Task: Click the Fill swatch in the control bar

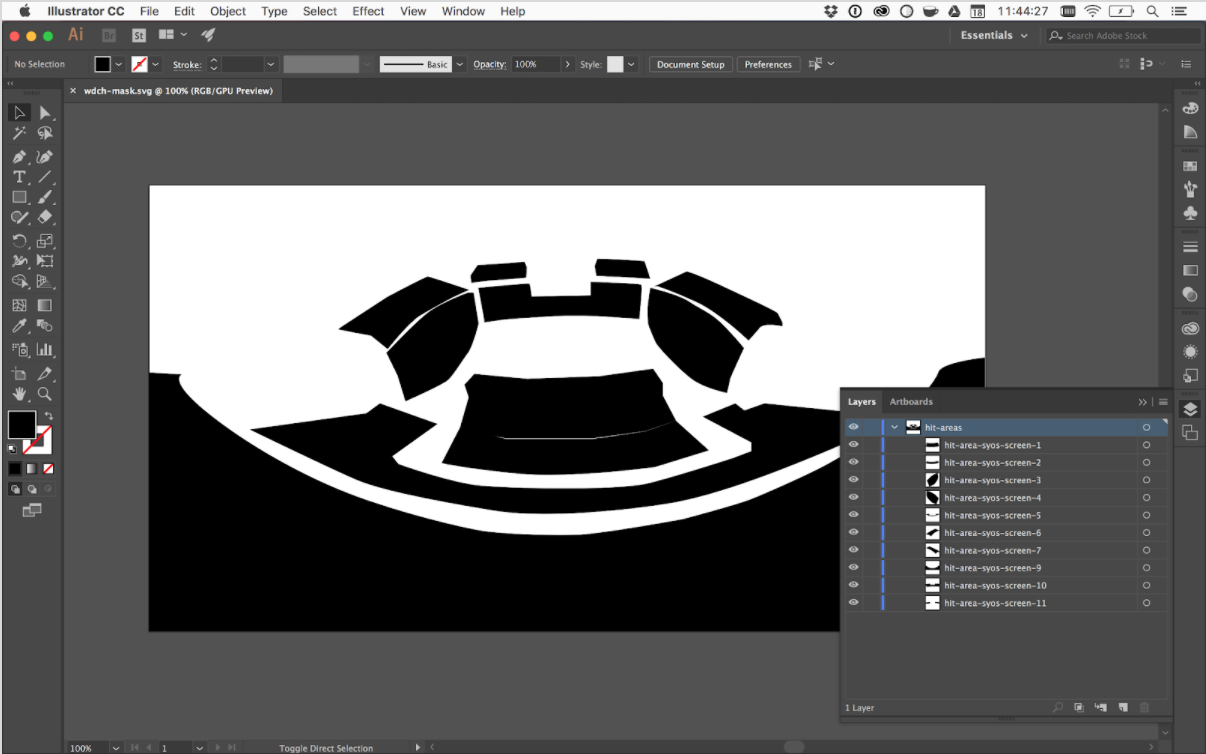Action: 103,64
